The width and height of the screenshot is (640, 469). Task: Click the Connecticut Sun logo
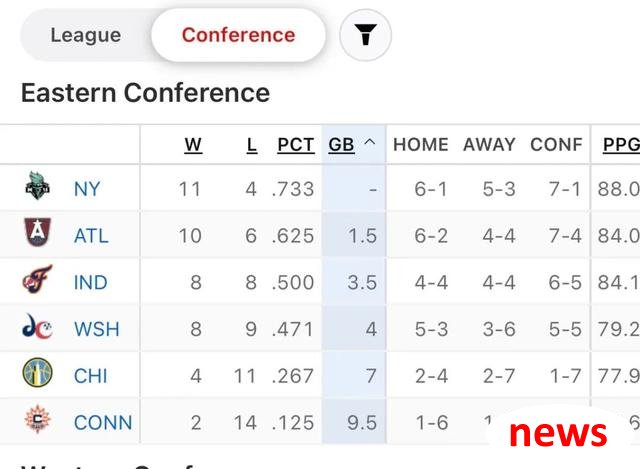click(x=37, y=419)
